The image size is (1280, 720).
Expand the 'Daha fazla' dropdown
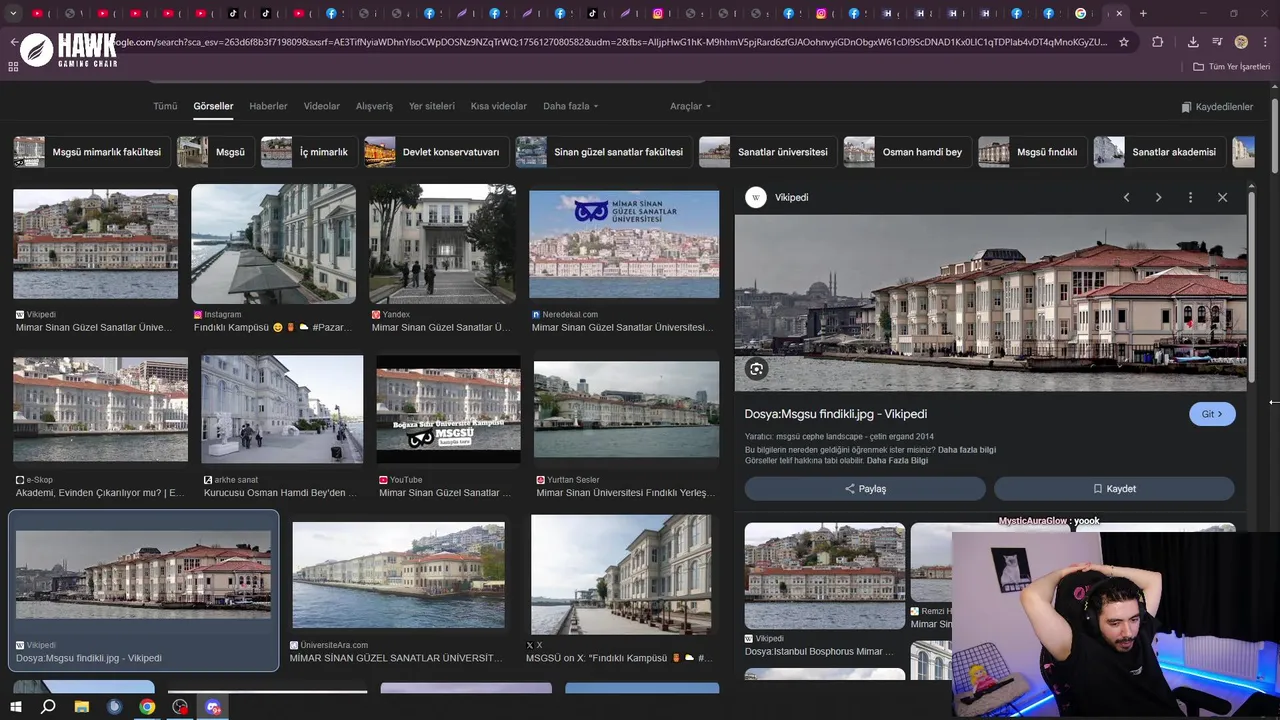click(570, 106)
